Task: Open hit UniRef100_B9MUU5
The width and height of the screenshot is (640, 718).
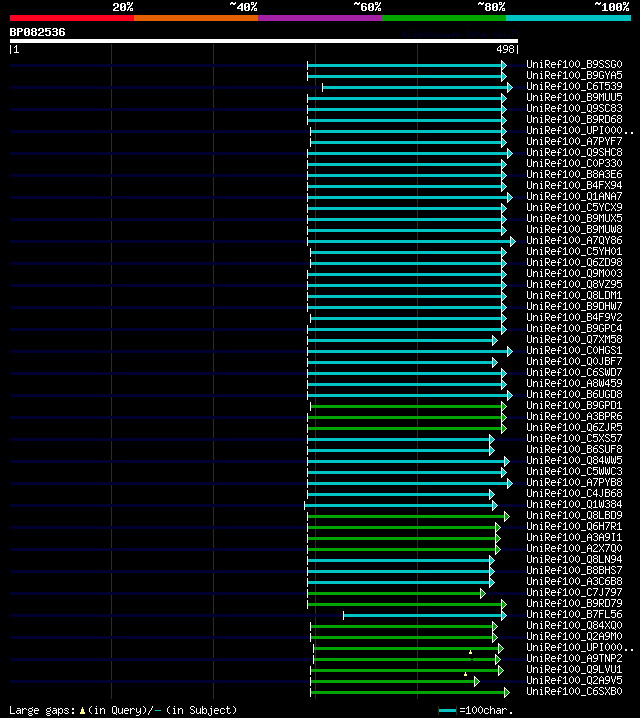Action: click(x=574, y=97)
